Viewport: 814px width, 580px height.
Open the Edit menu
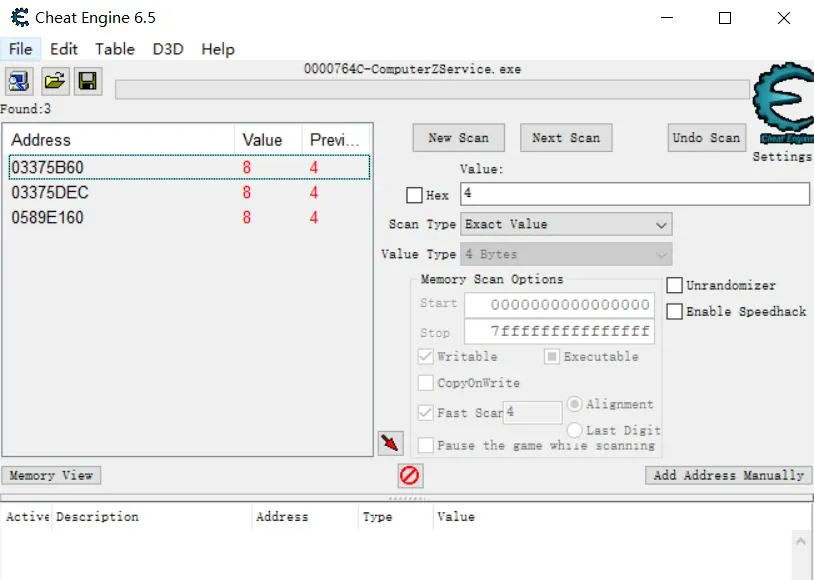point(64,49)
